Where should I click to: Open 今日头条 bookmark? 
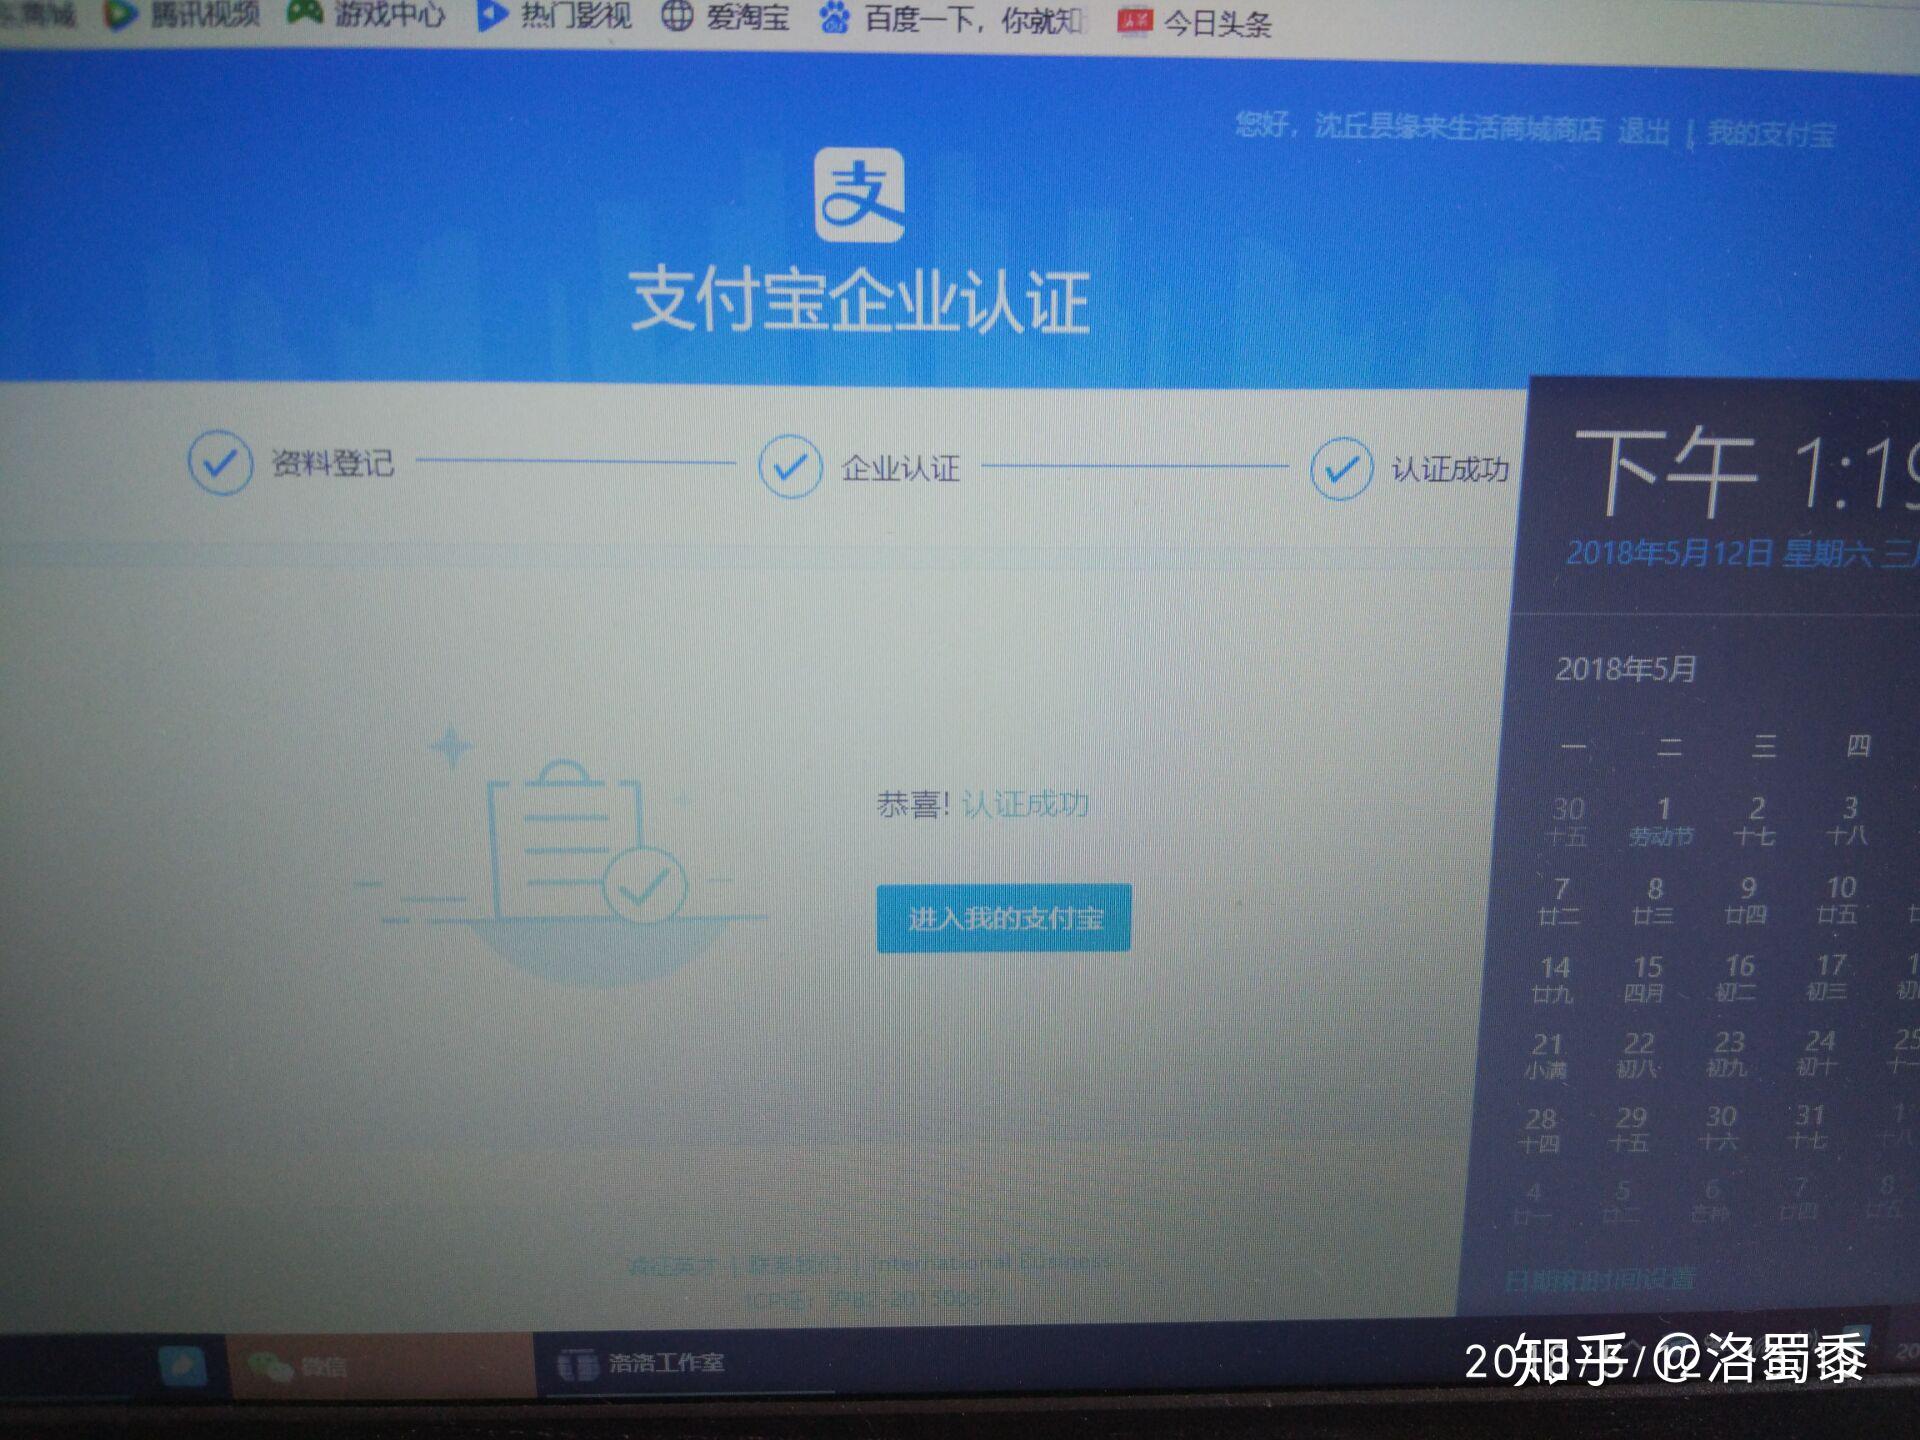[x=1195, y=22]
